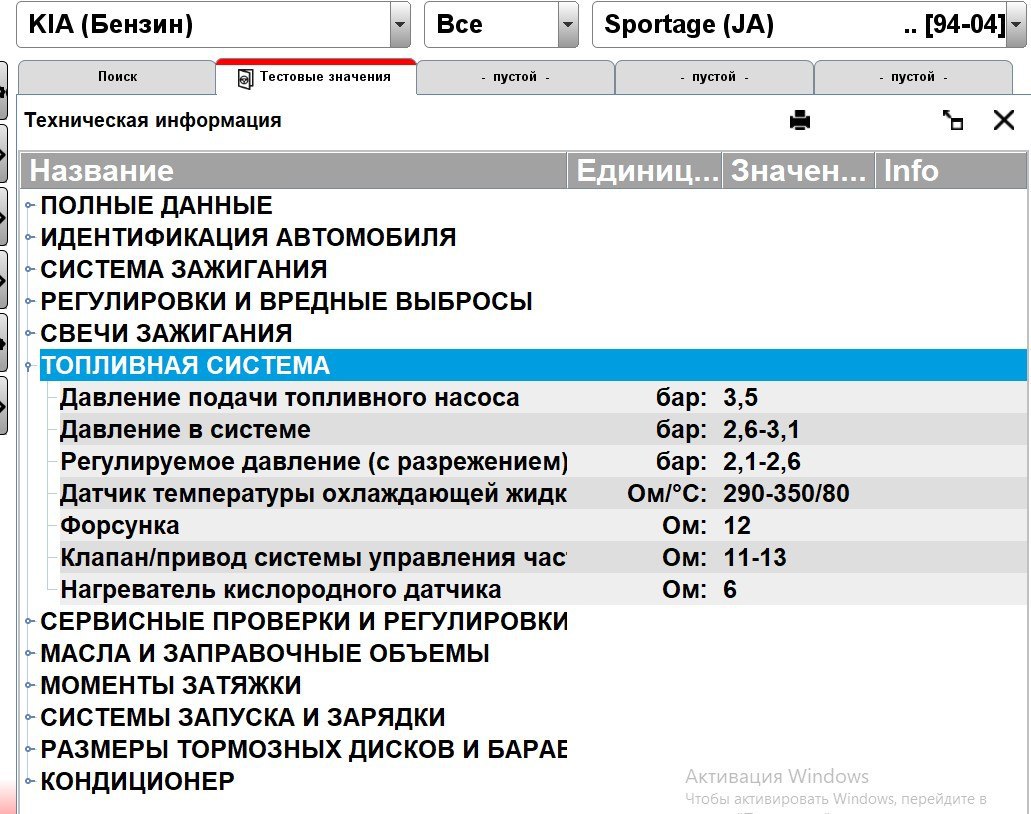Select the КОНДИЦИОНЕР category

pyautogui.click(x=137, y=781)
